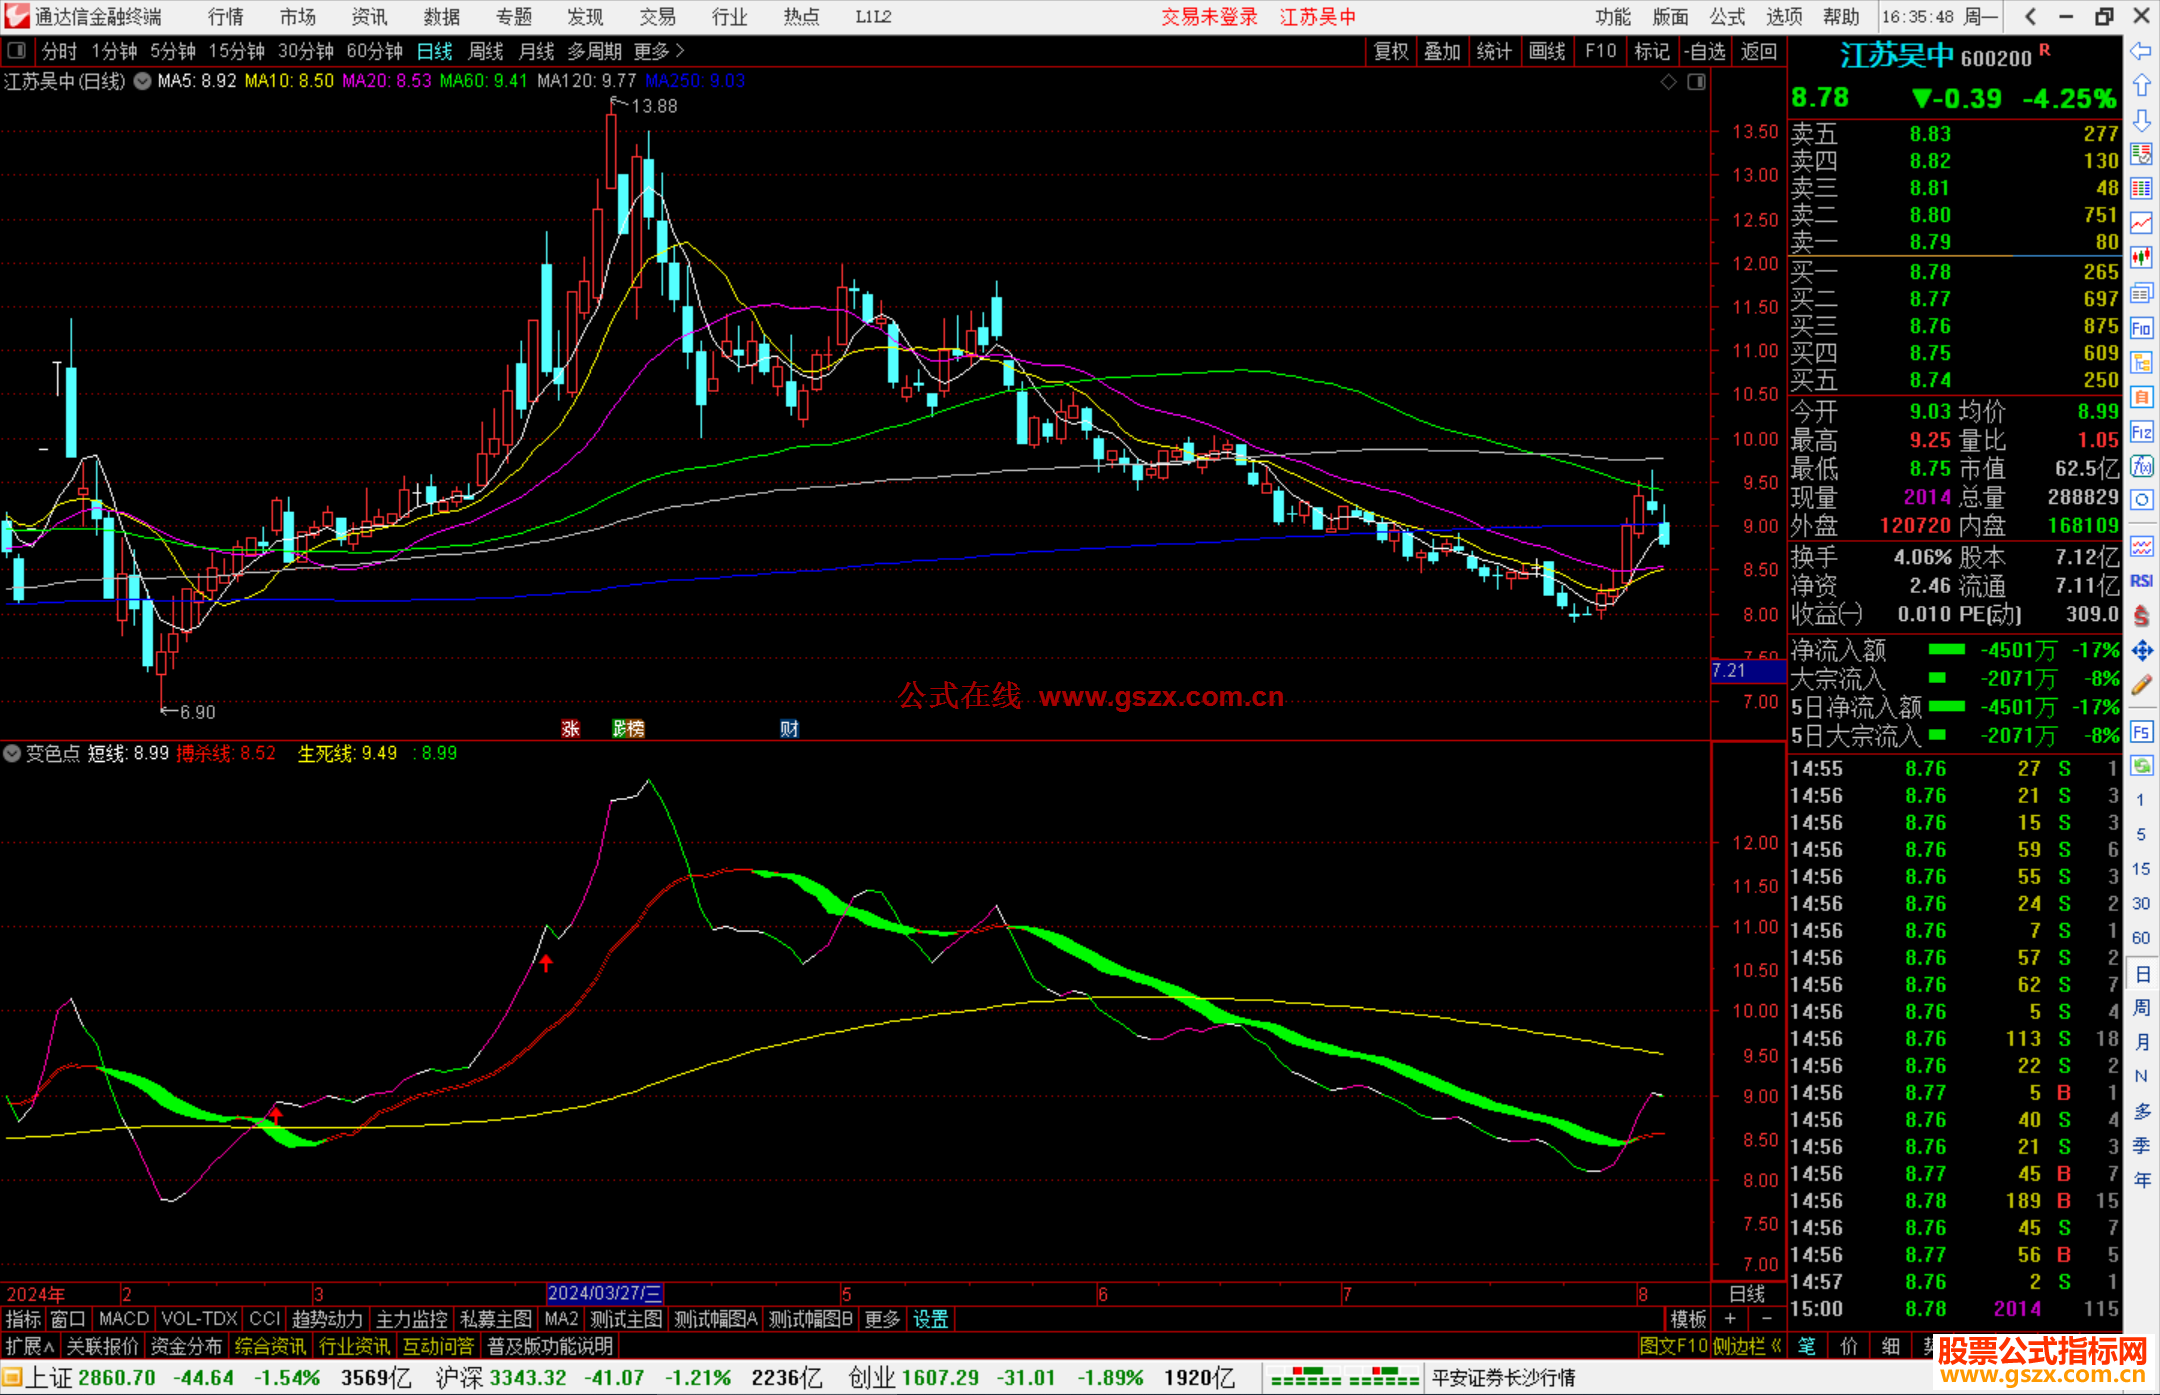Click the 复权 button

tap(1391, 51)
